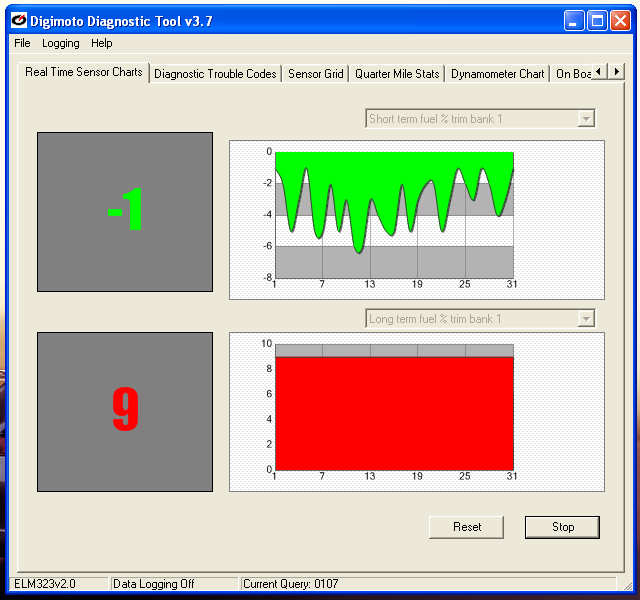Viewport: 640px width, 600px height.
Task: Maximize the Digimoto window
Action: 597,21
